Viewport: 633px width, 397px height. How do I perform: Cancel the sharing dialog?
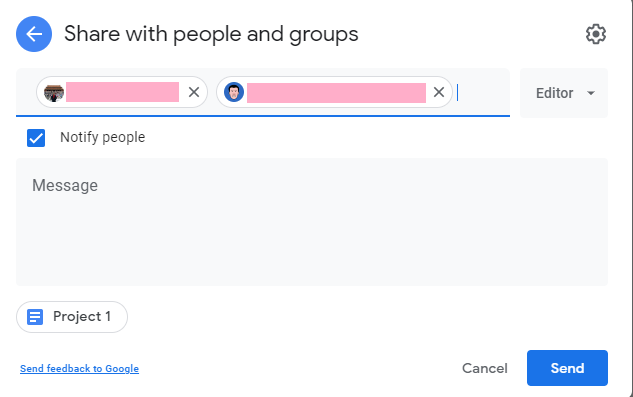tap(484, 368)
